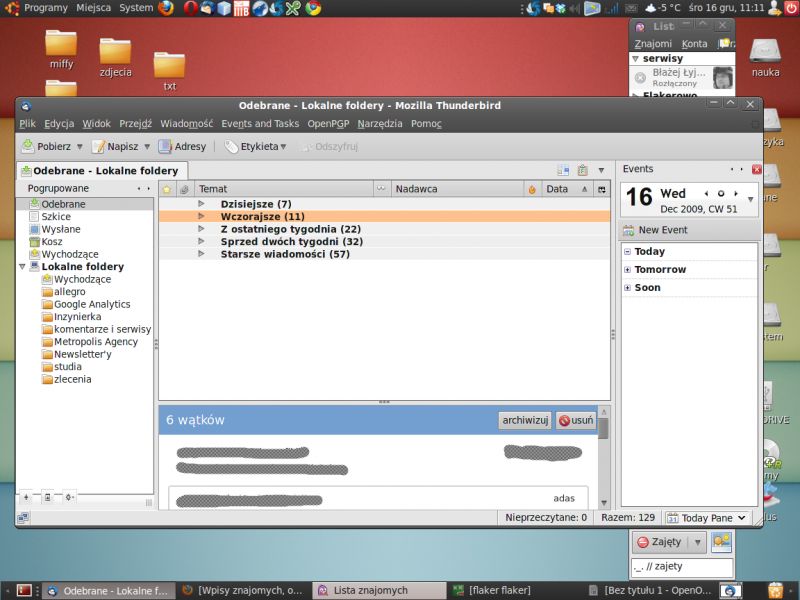The image size is (800, 600).
Task: Select the Kosz trash folder
Action: point(46,241)
